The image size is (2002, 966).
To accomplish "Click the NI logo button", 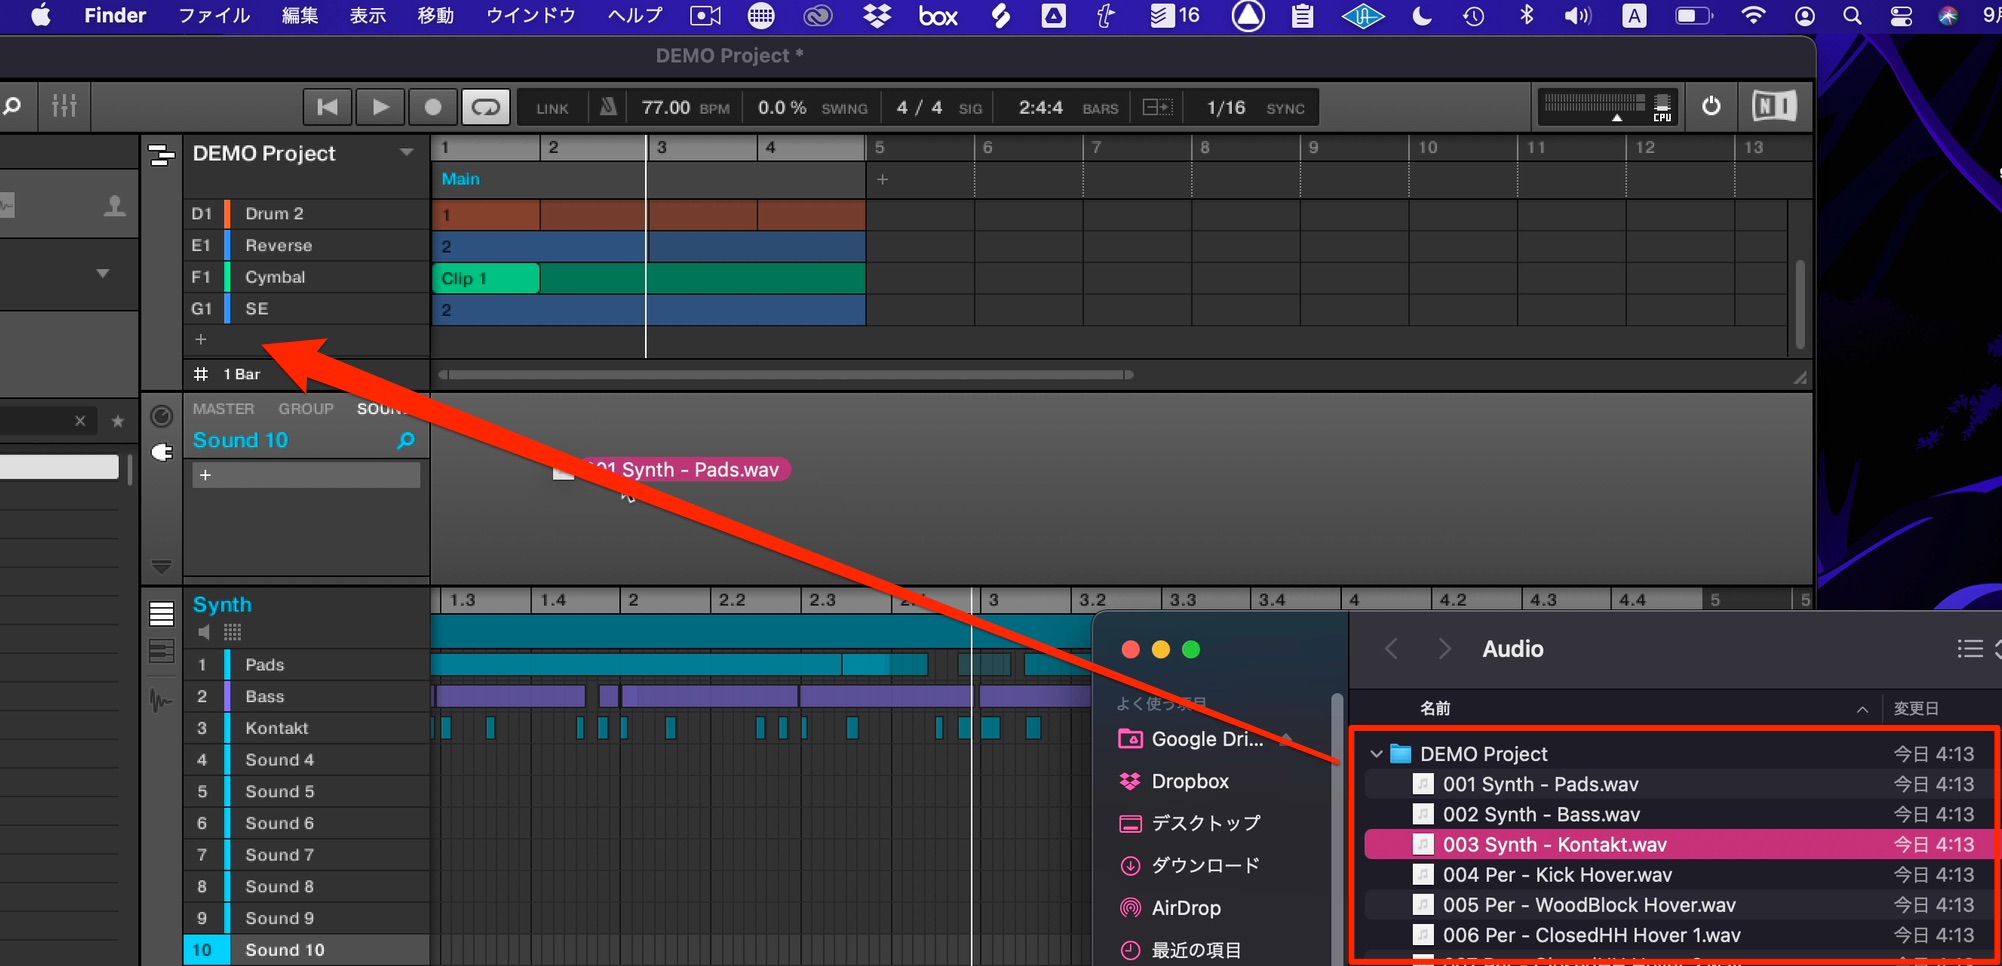I will pyautogui.click(x=1774, y=106).
